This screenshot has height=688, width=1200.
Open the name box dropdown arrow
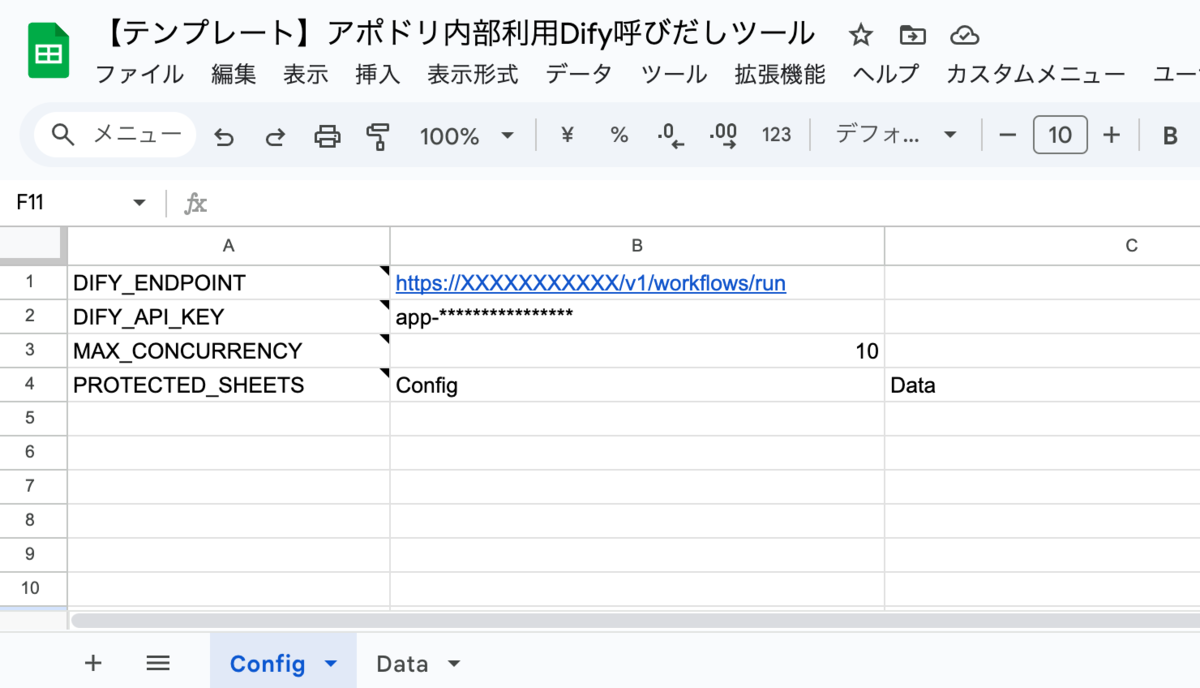(139, 203)
